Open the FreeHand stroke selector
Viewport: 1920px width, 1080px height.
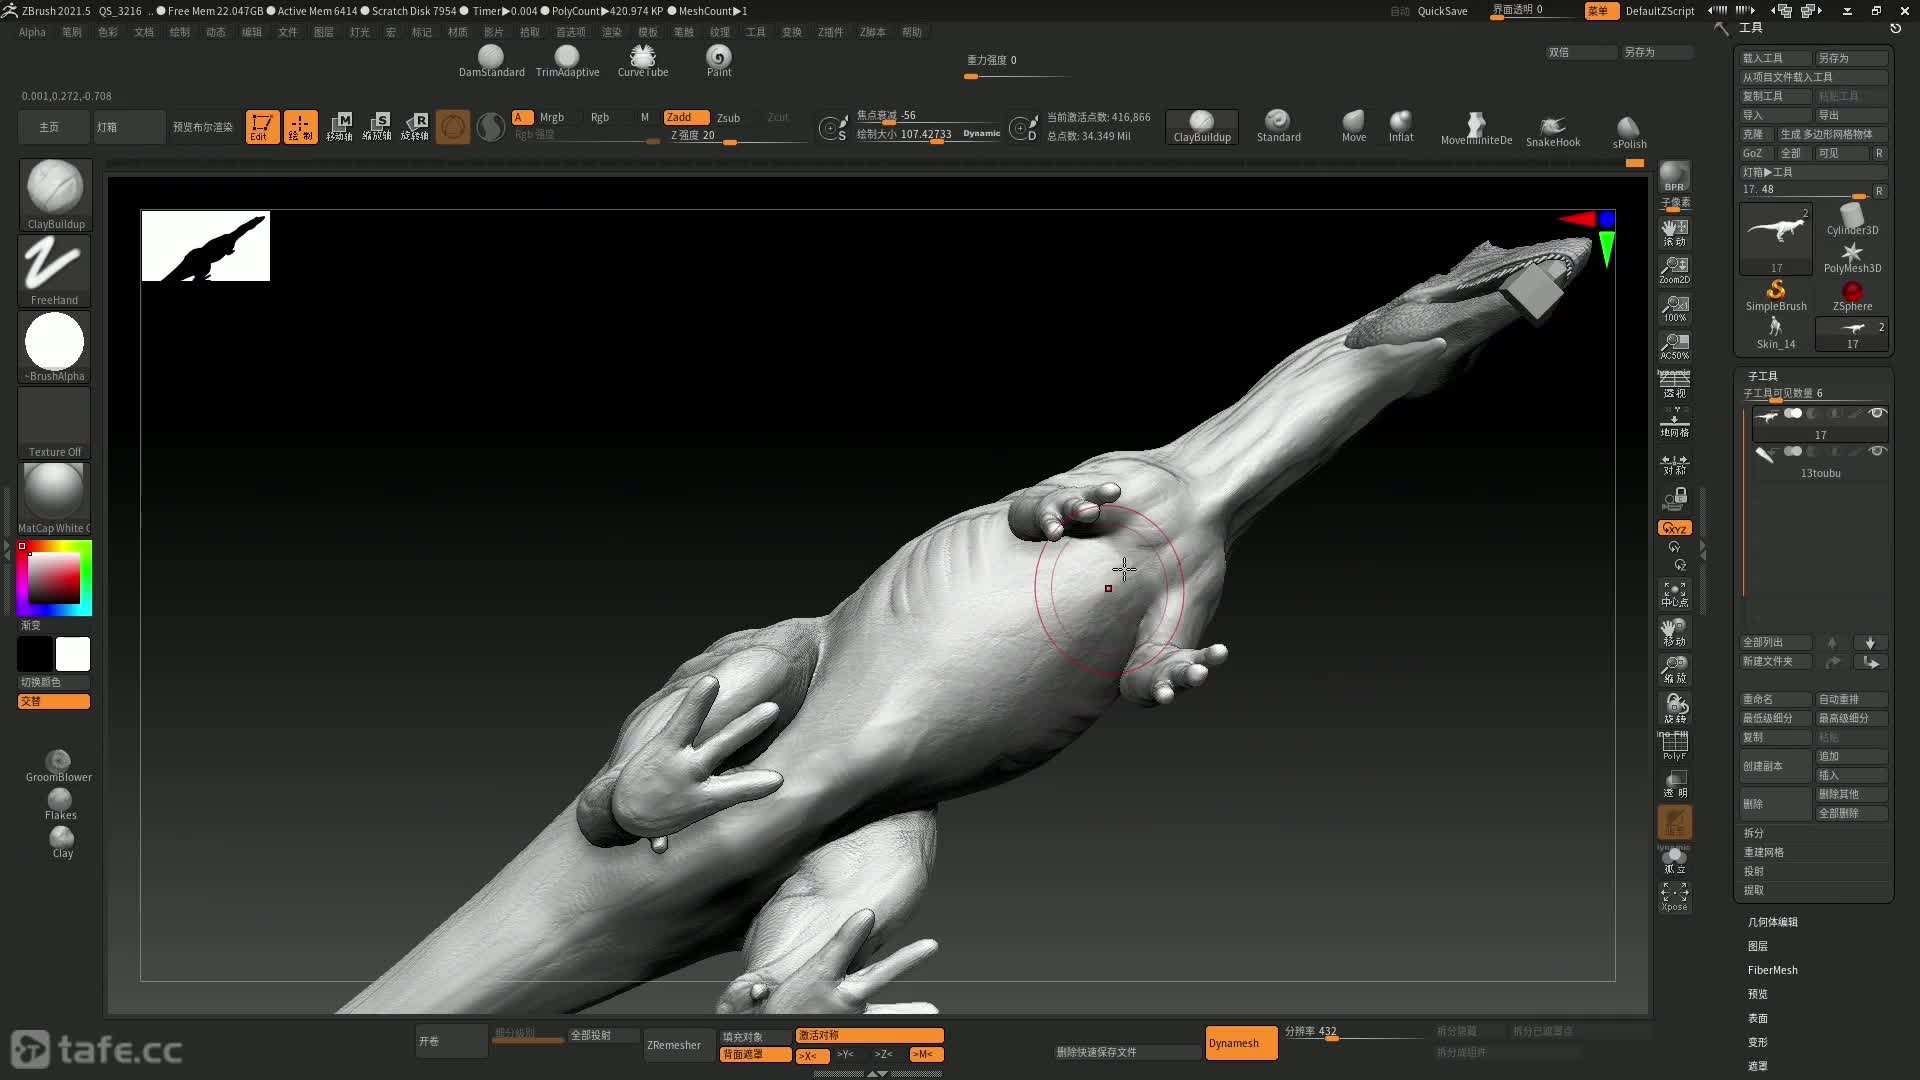55,271
